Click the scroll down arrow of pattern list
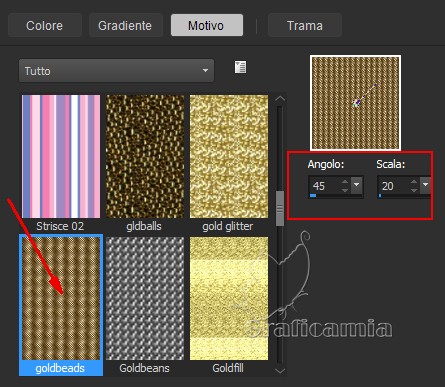This screenshot has width=445, height=387. click(280, 370)
